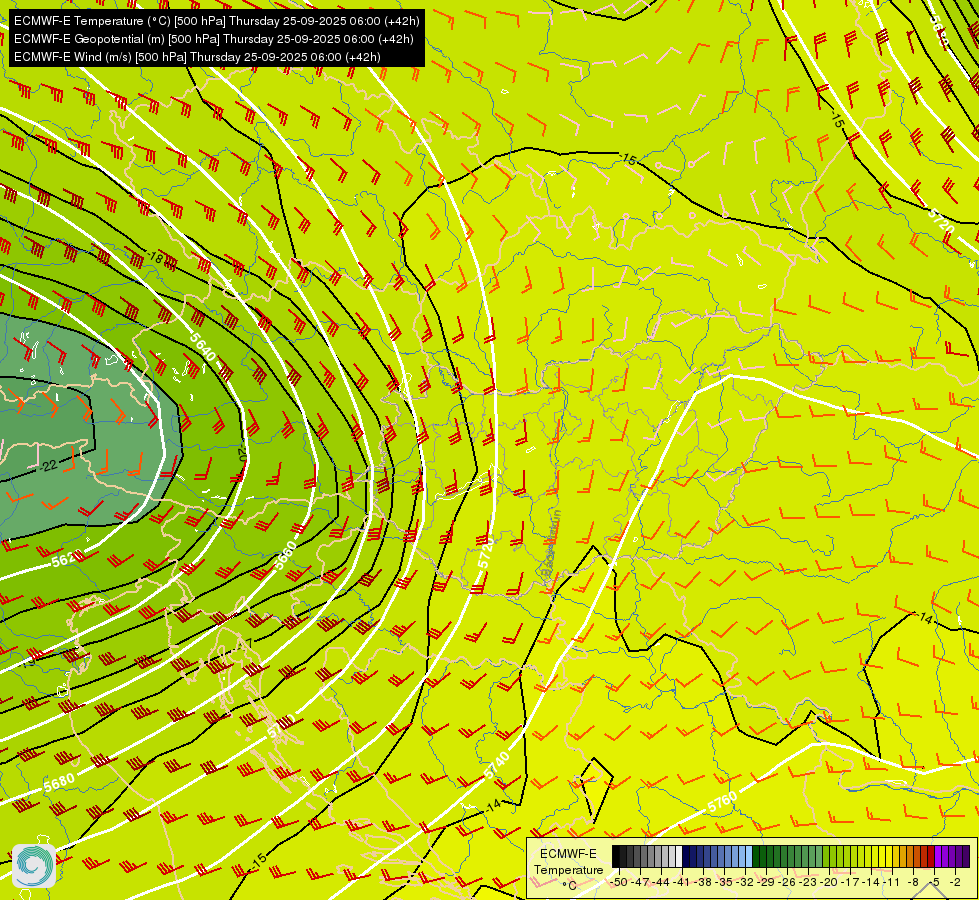Click the -5 legend scale value
The image size is (979, 900).
(935, 882)
